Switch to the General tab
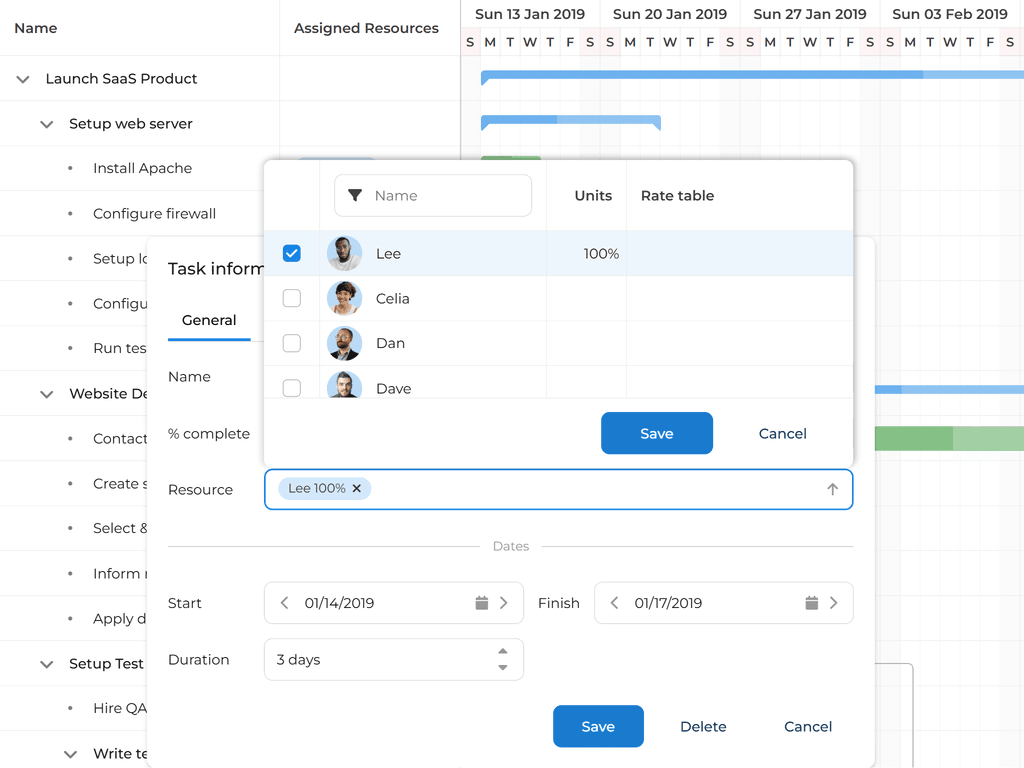This screenshot has width=1024, height=768. pos(209,320)
